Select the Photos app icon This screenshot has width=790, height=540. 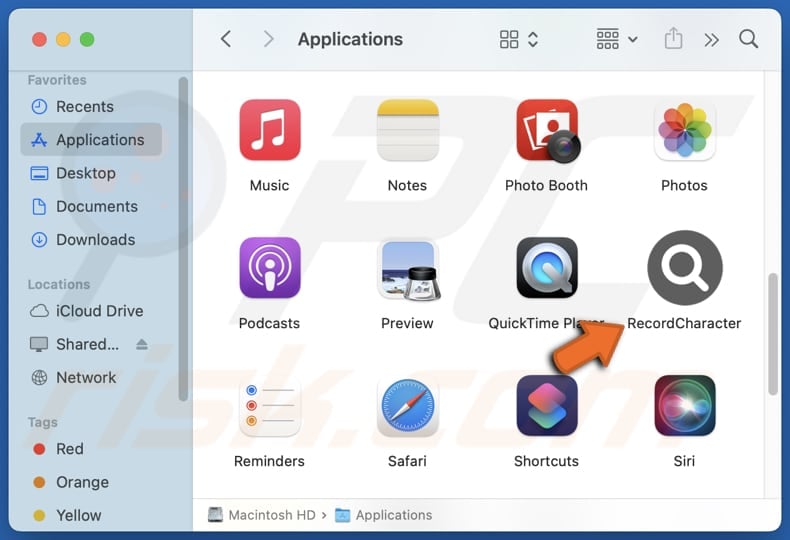(684, 130)
